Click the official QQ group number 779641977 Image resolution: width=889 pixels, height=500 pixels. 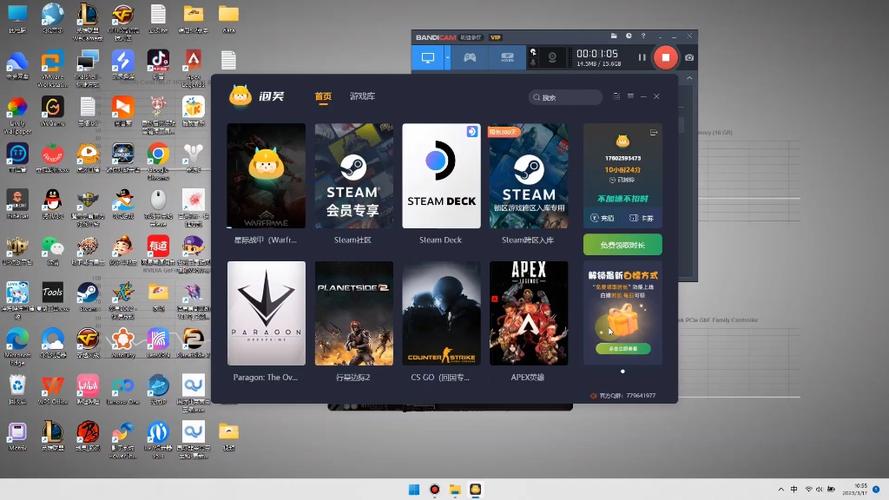pyautogui.click(x=641, y=396)
